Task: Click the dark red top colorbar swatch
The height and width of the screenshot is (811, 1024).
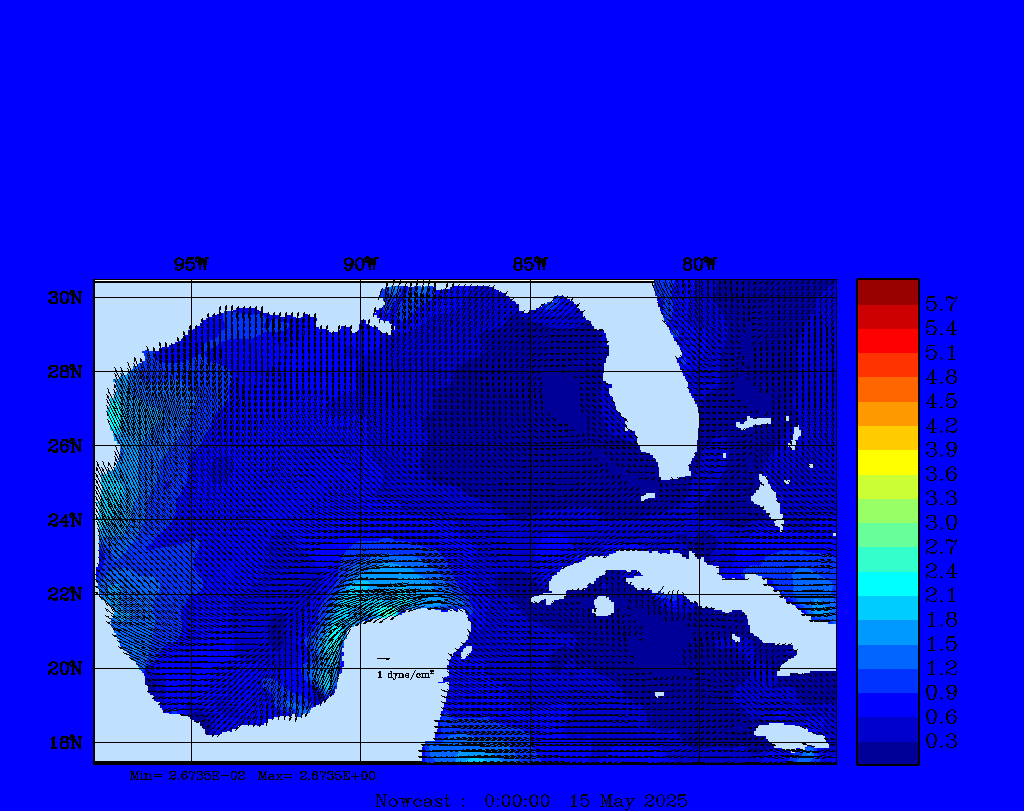Action: (887, 292)
